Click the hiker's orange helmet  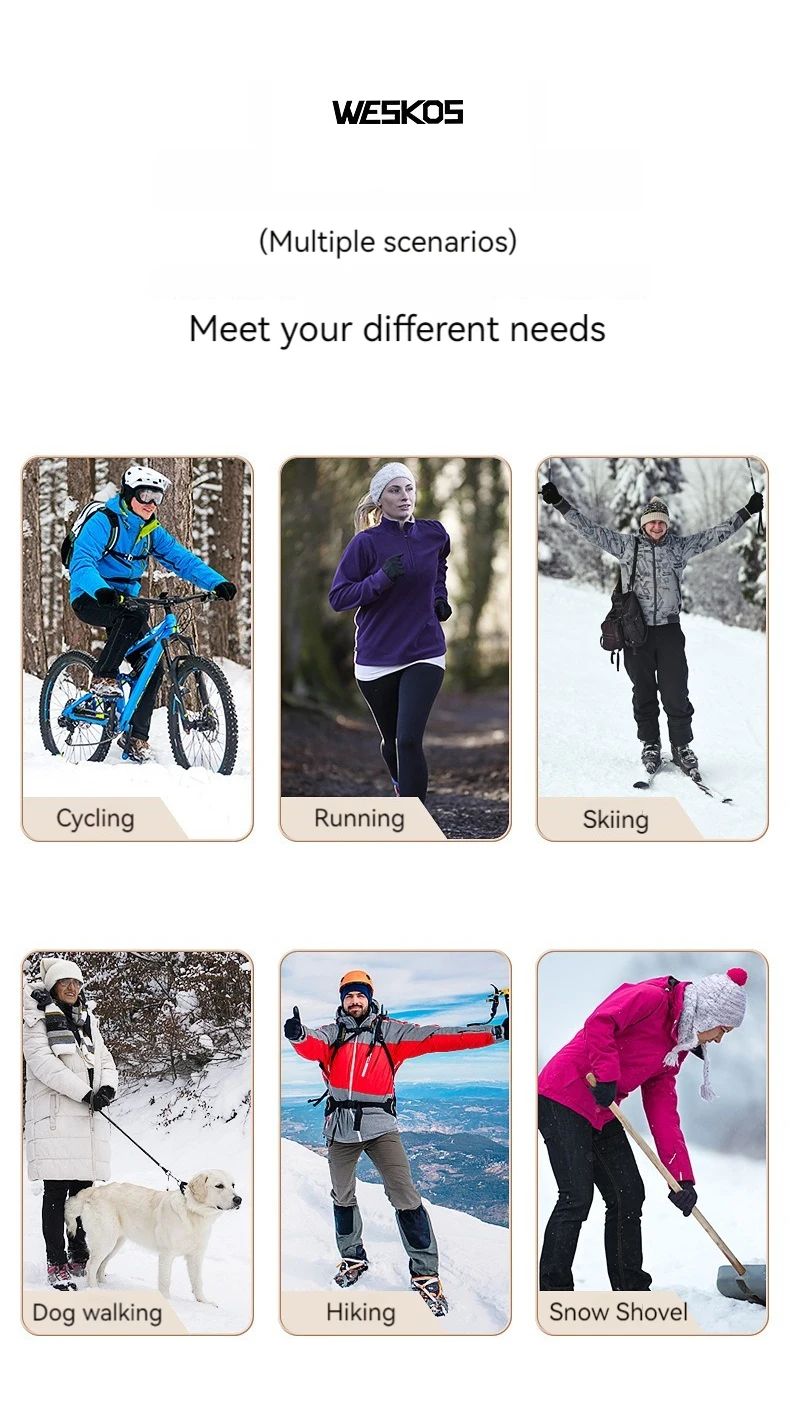(x=356, y=980)
